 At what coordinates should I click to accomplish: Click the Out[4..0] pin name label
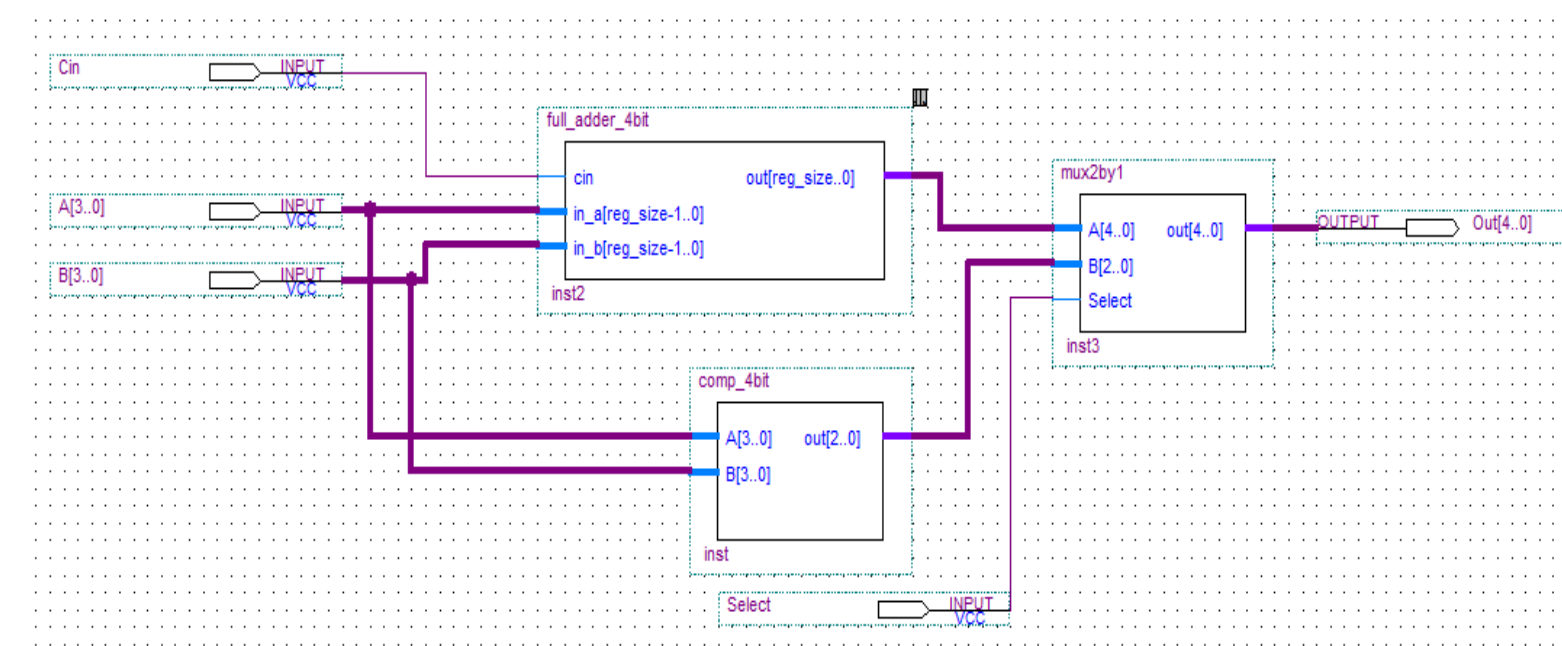click(x=1501, y=223)
